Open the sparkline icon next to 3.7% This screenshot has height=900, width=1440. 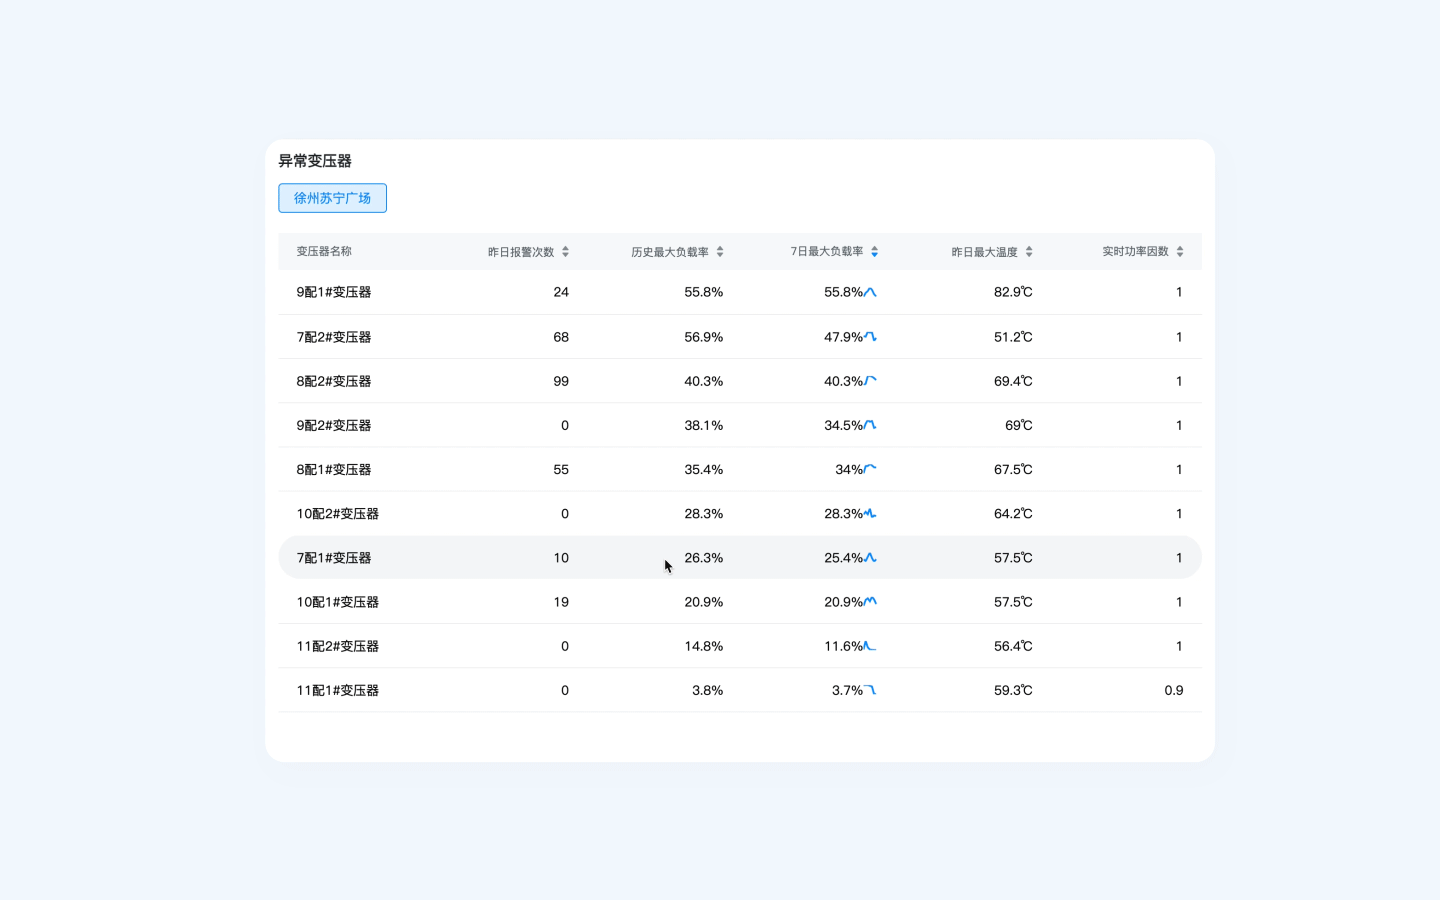pos(870,690)
